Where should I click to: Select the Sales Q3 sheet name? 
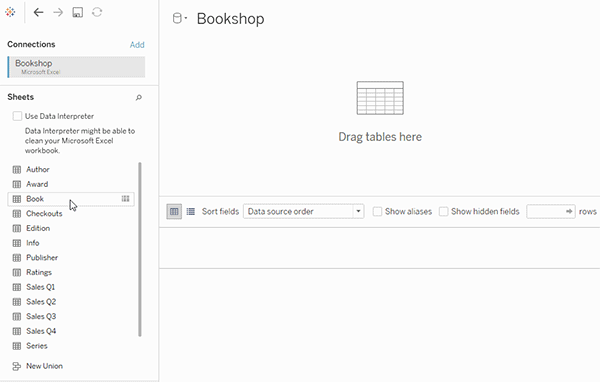coord(41,316)
